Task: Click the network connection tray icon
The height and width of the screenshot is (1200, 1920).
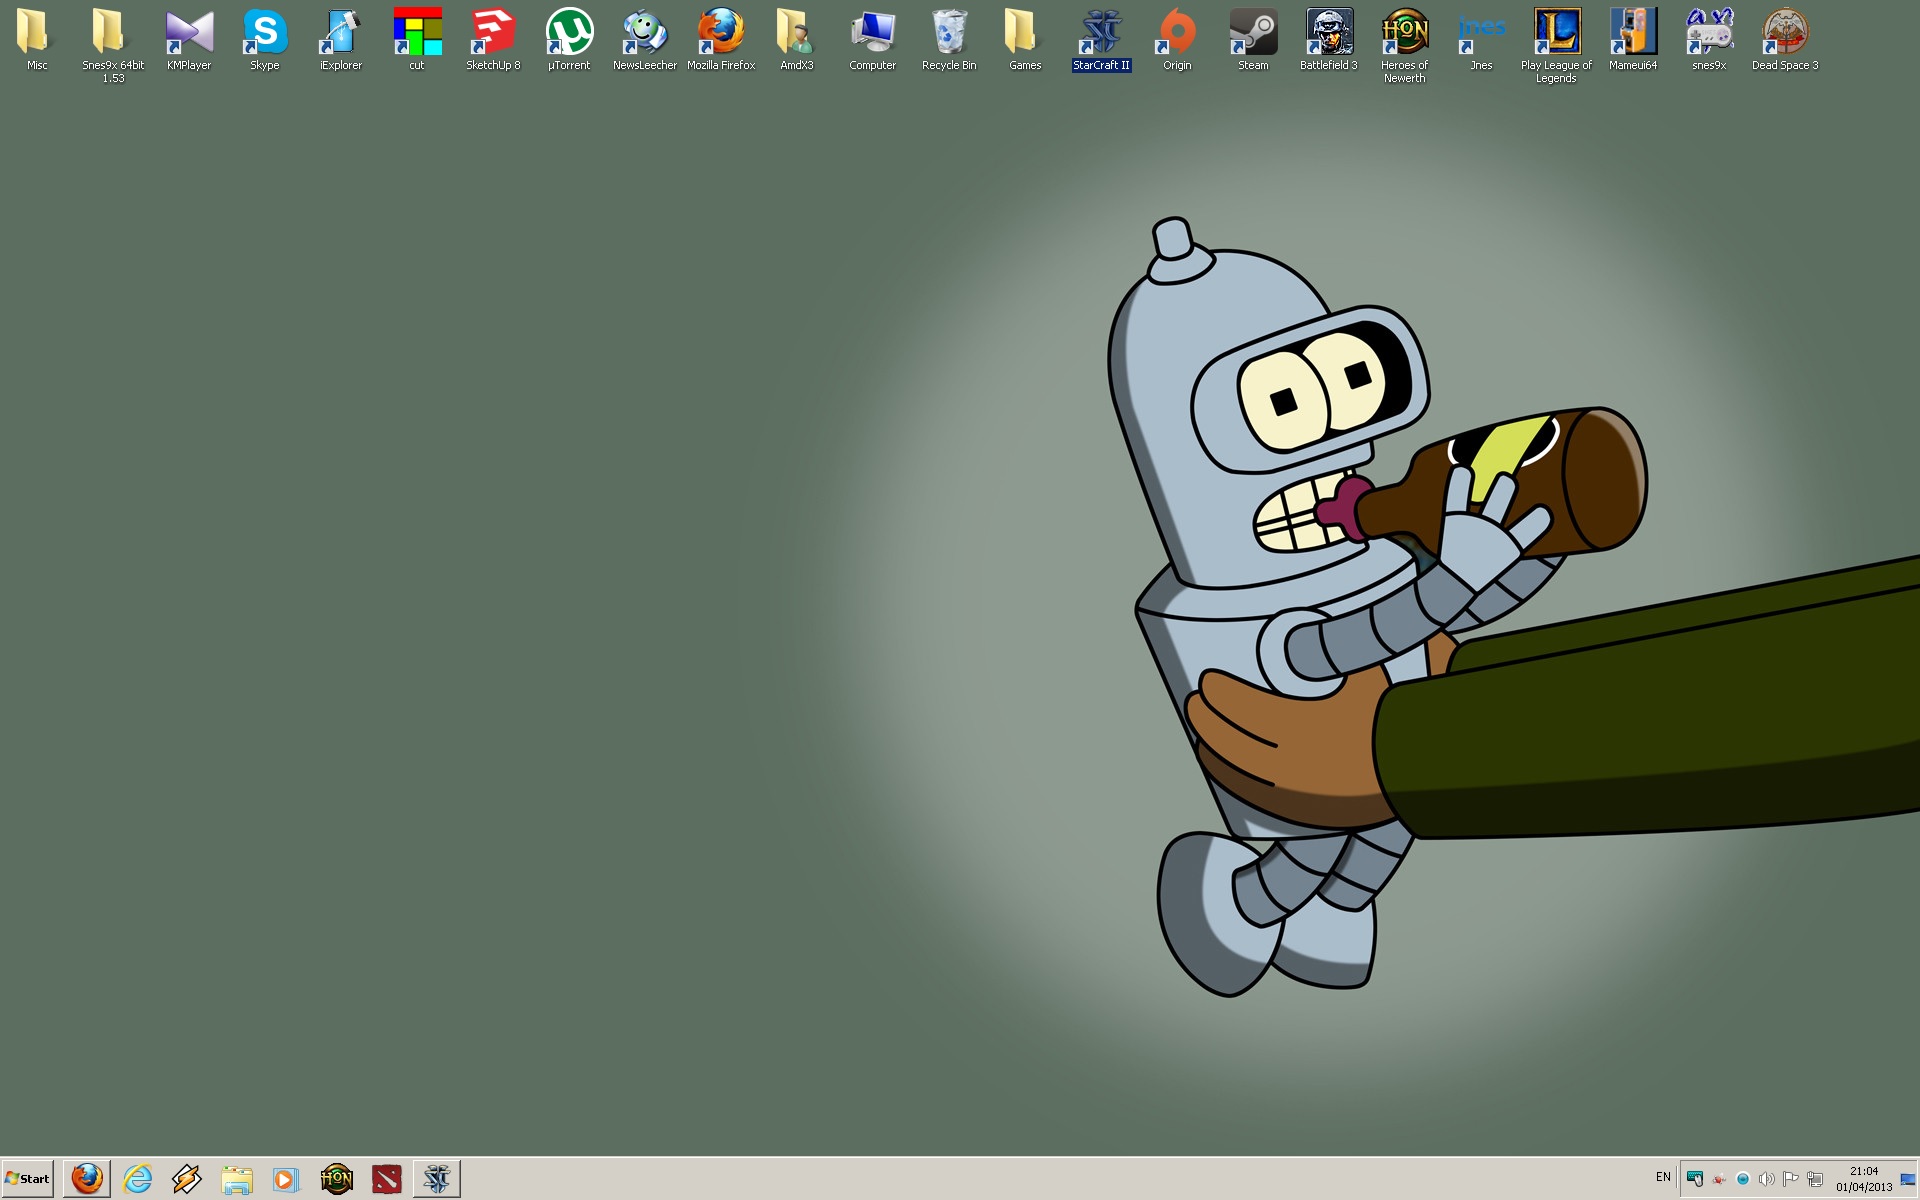Action: [x=1815, y=1179]
